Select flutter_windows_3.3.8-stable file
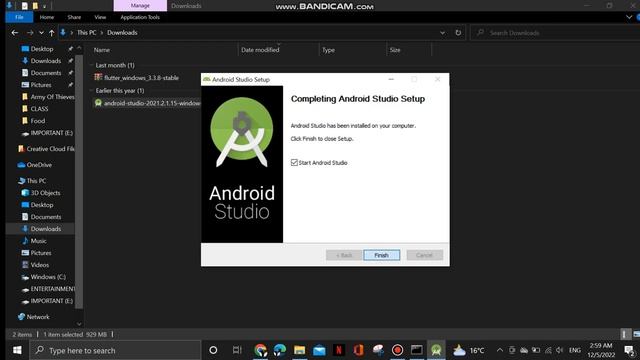Screen dimensions: 640x360 tap(141, 78)
